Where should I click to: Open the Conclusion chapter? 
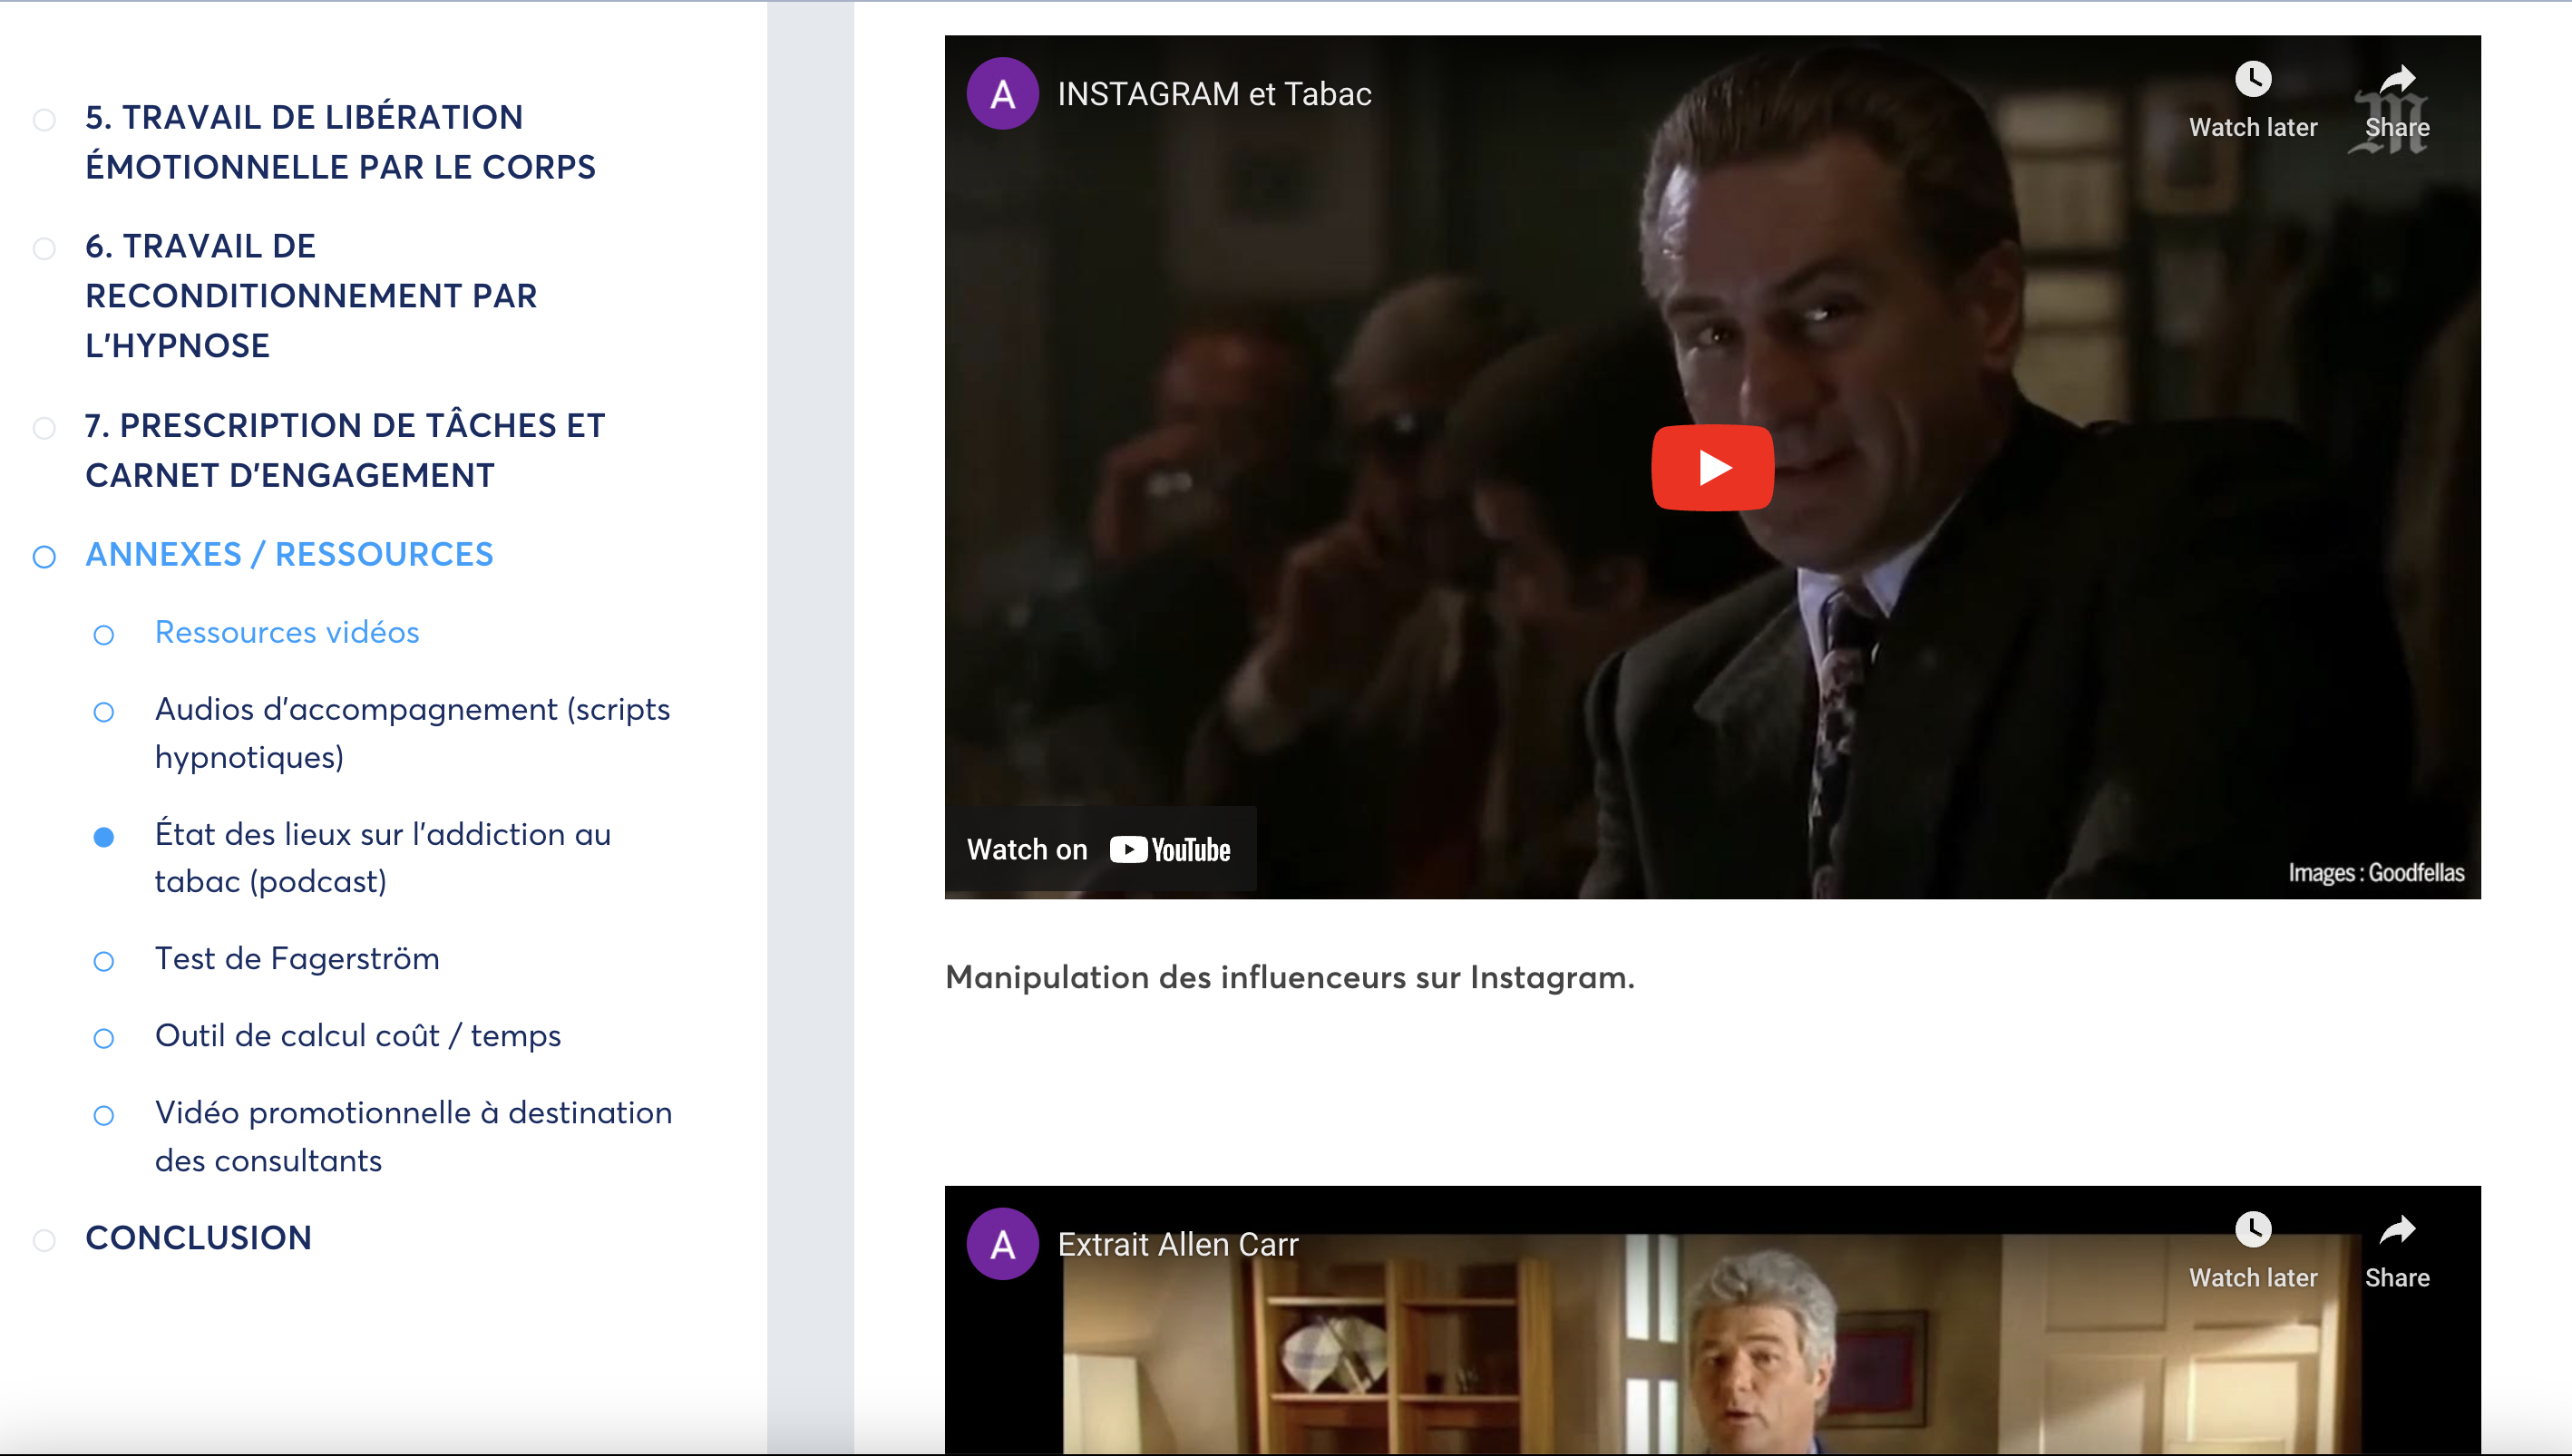(x=198, y=1238)
